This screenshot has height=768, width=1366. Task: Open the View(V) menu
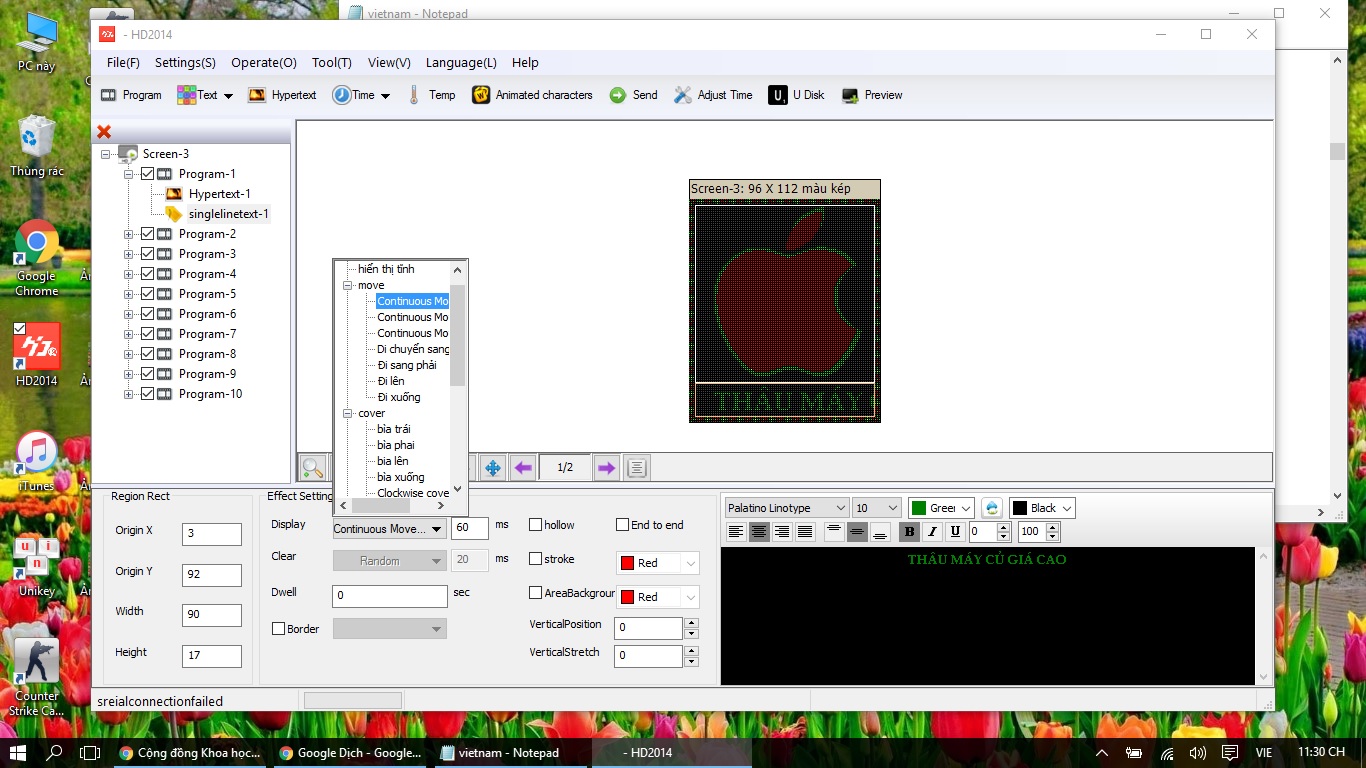pos(389,62)
